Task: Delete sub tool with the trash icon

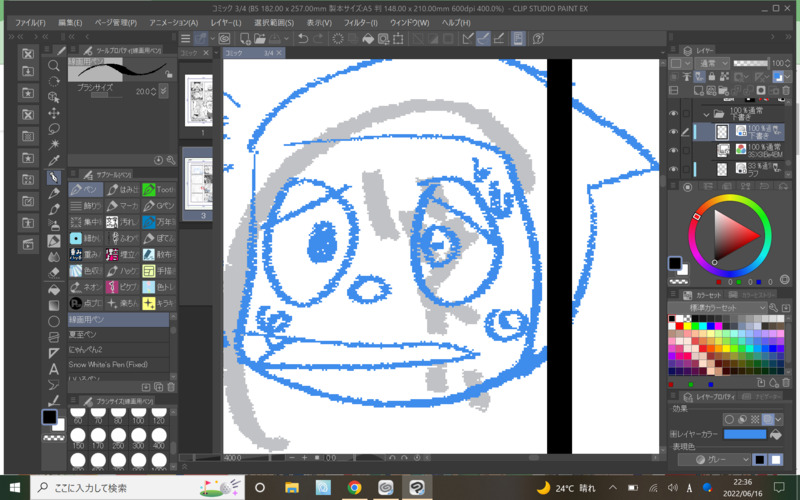Action: click(171, 387)
